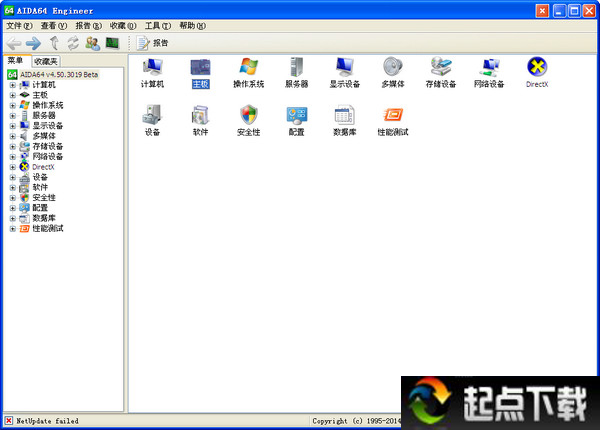Viewport: 600px width, 430px height.
Task: Open the 收藏(O) menu
Action: 123,26
